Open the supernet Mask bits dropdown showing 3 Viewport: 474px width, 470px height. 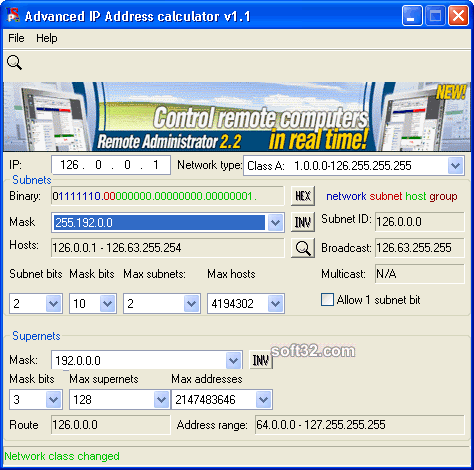coord(53,399)
